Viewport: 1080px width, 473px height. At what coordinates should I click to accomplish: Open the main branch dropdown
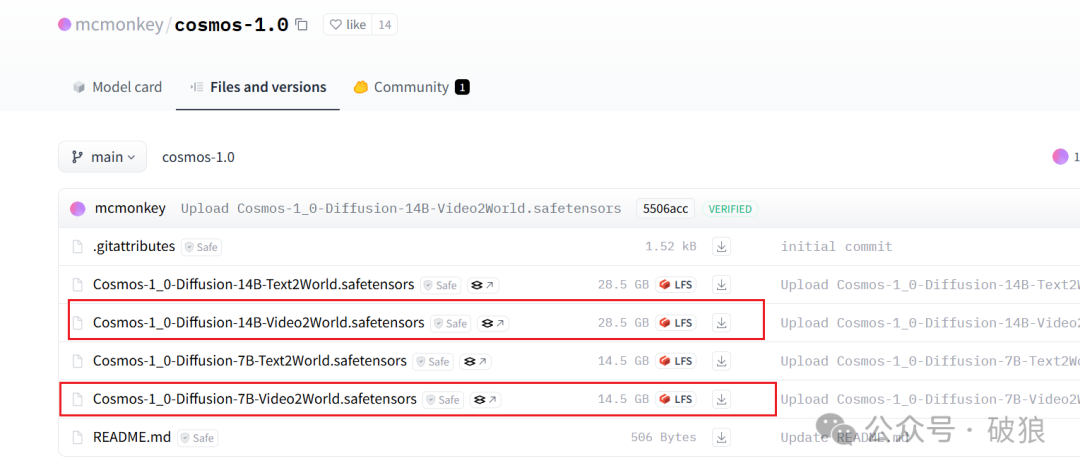tap(102, 157)
